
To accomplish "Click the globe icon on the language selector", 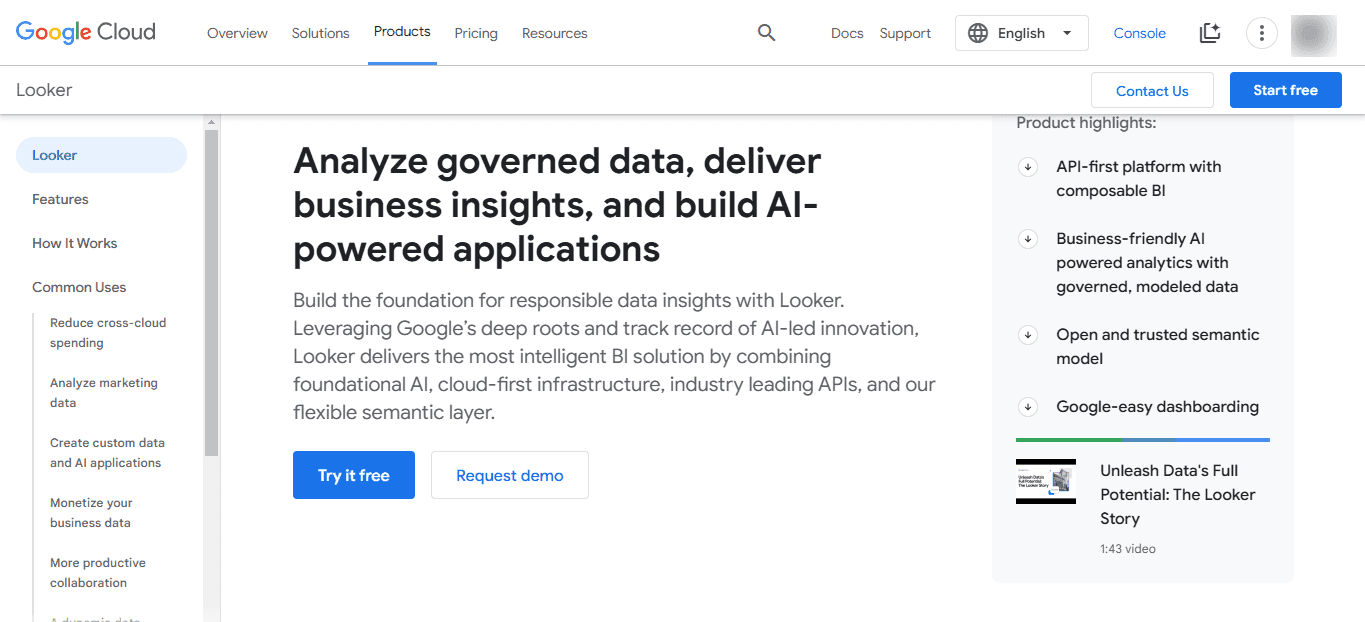I will (x=977, y=32).
